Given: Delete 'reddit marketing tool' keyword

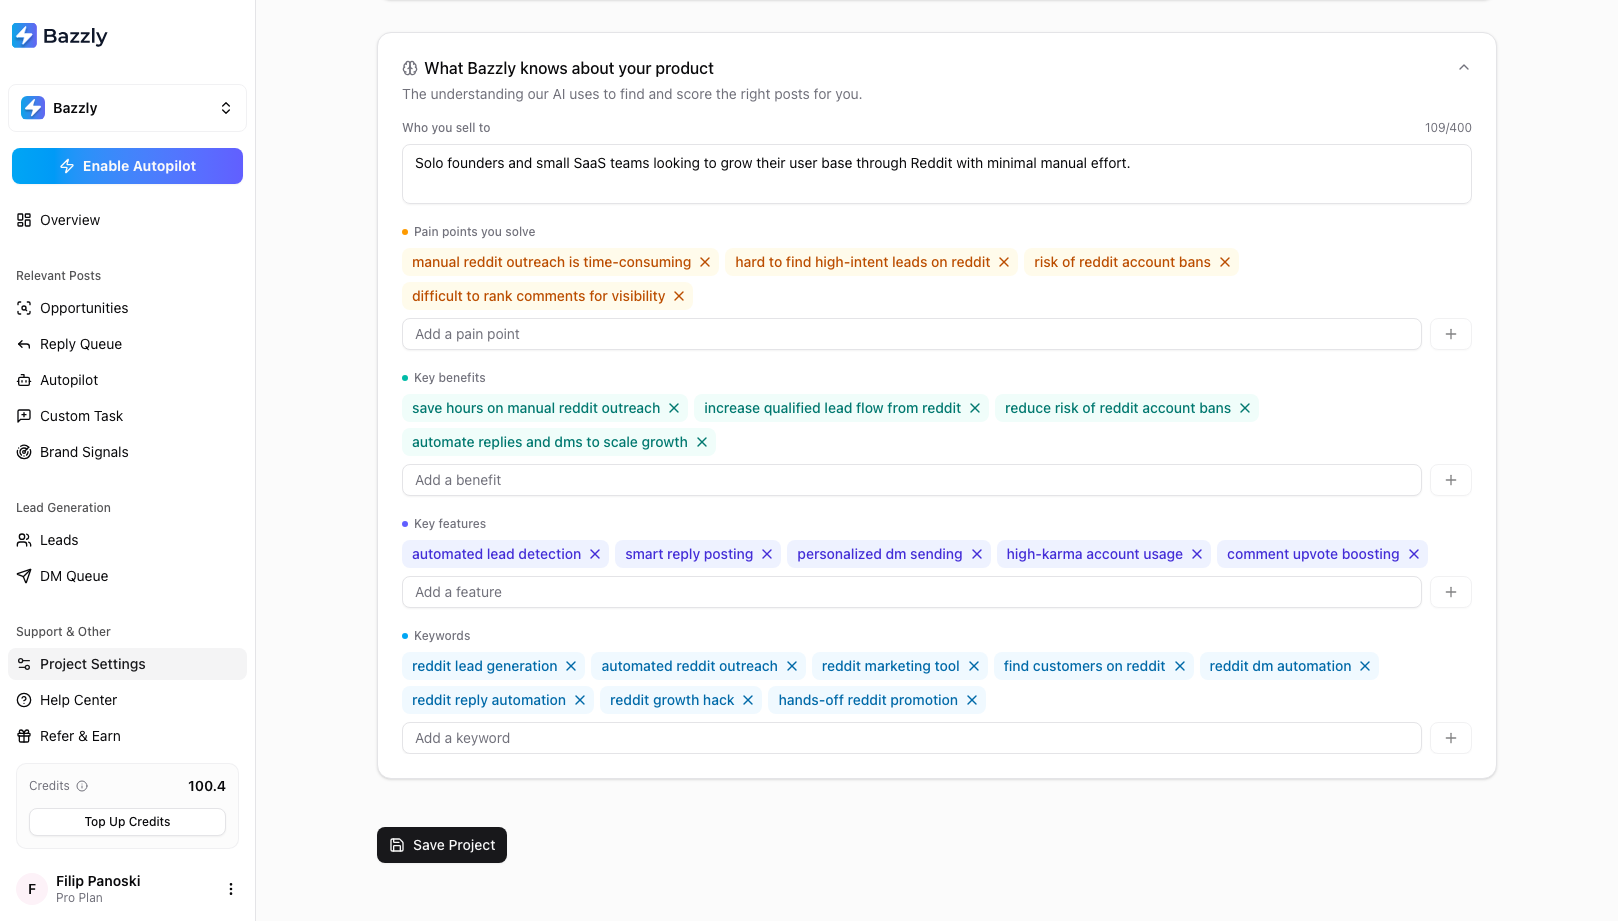Looking at the screenshot, I should coord(974,666).
